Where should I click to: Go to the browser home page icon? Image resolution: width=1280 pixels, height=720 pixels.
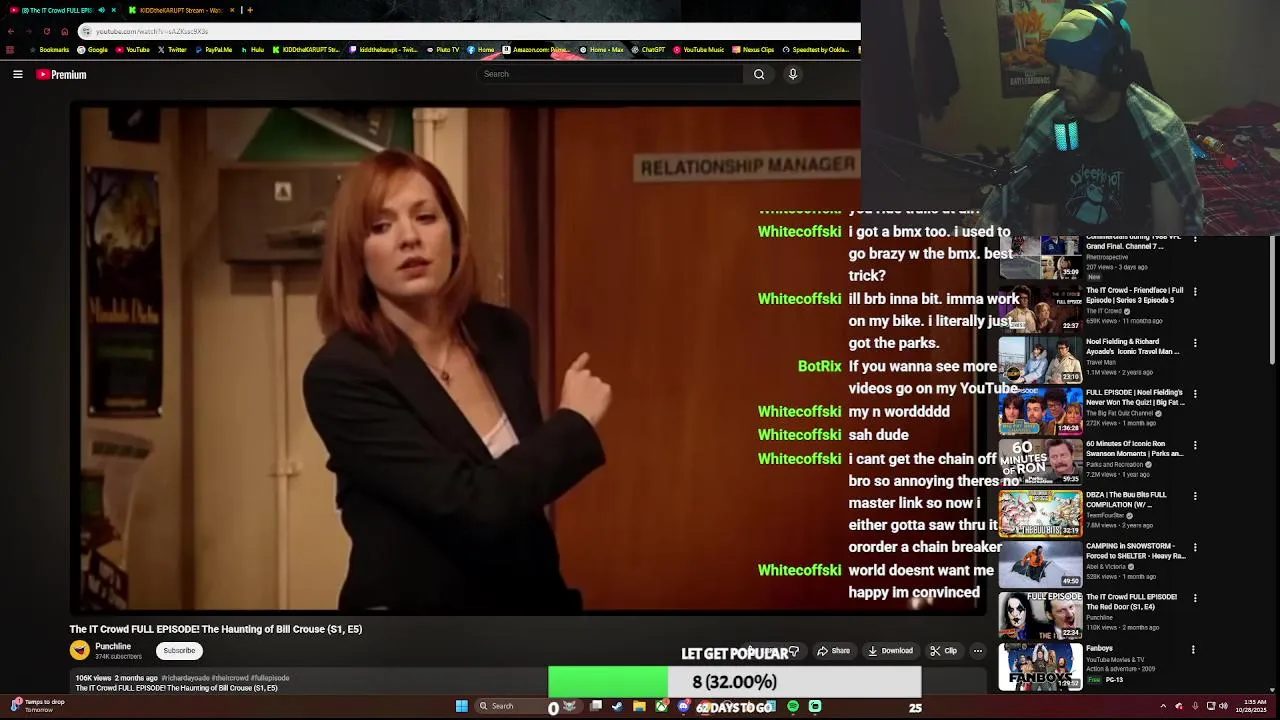coord(65,31)
